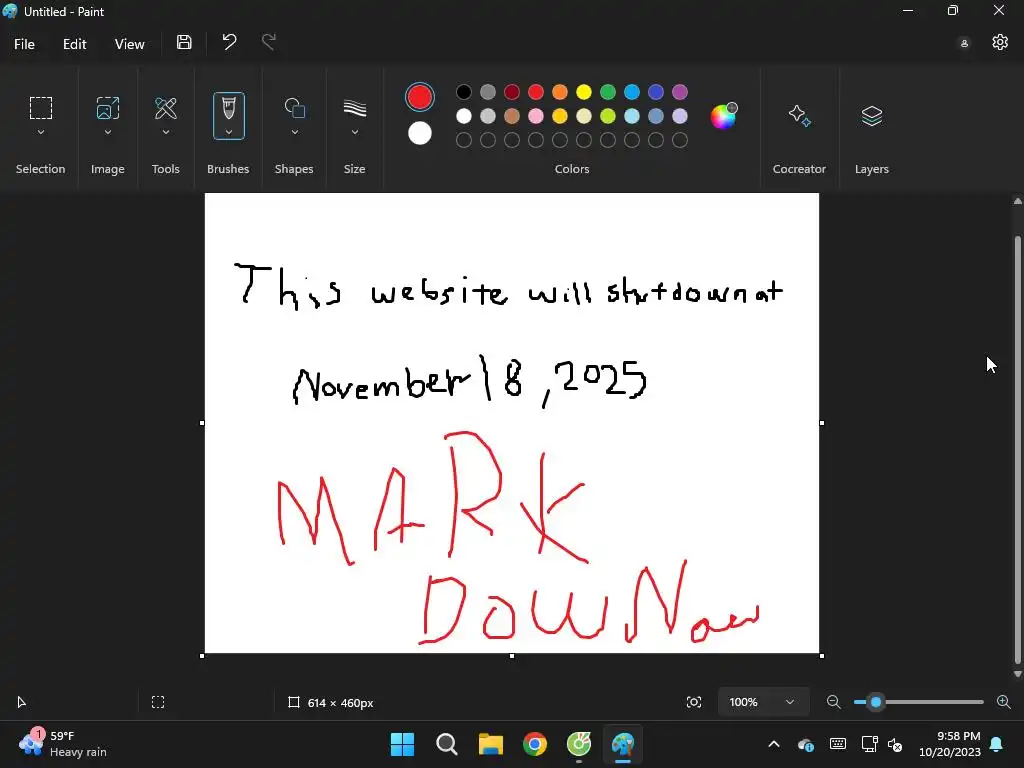Screen dimensions: 1024x768
Task: Open Paint settings gear icon
Action: [x=1000, y=42]
